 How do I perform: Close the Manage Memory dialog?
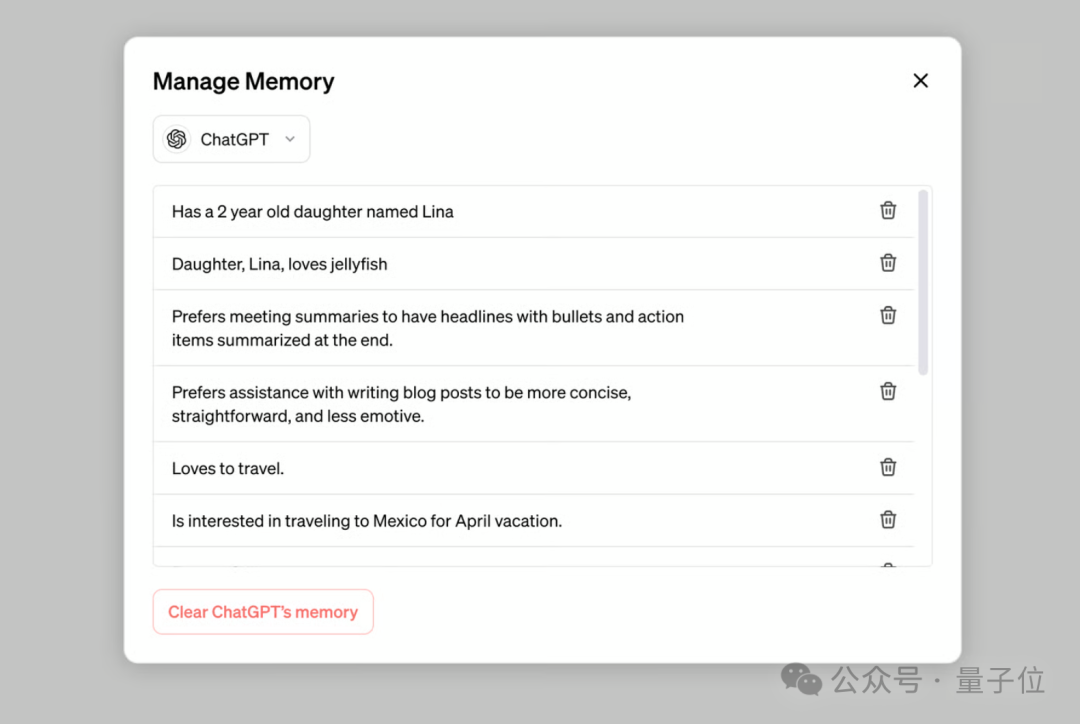point(921,81)
